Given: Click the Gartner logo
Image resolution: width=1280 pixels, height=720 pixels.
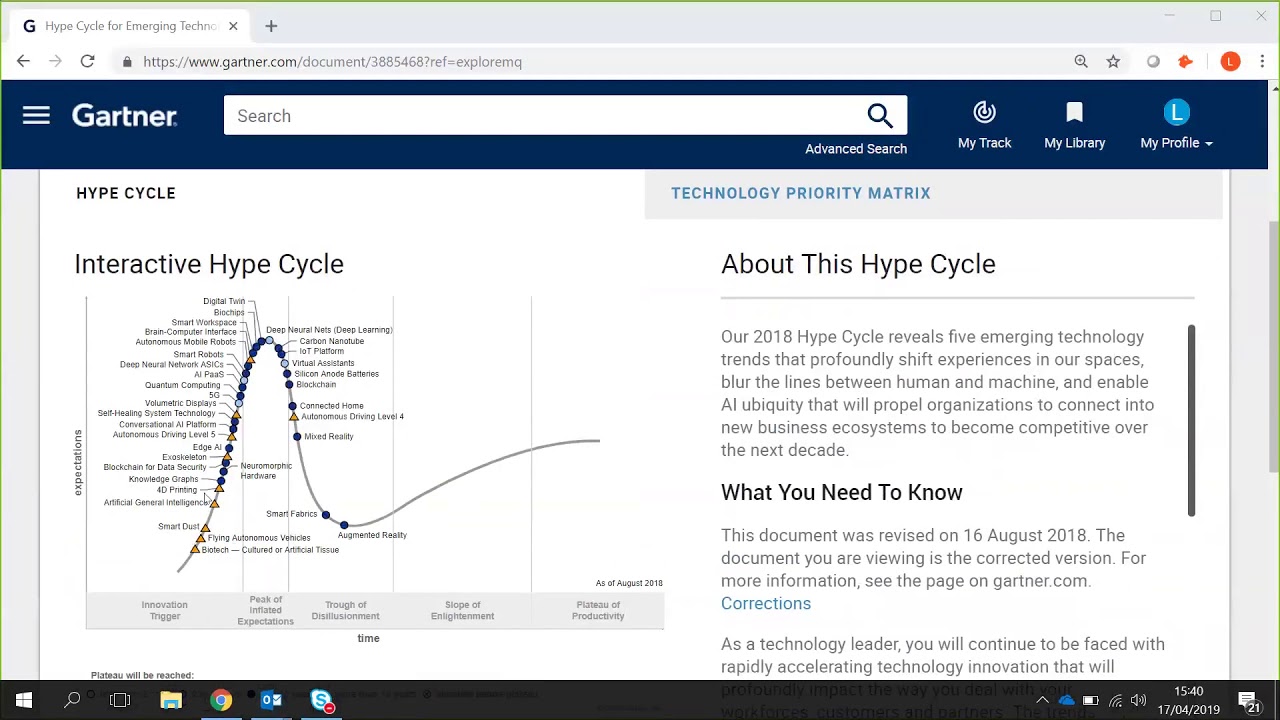Looking at the screenshot, I should coord(124,116).
